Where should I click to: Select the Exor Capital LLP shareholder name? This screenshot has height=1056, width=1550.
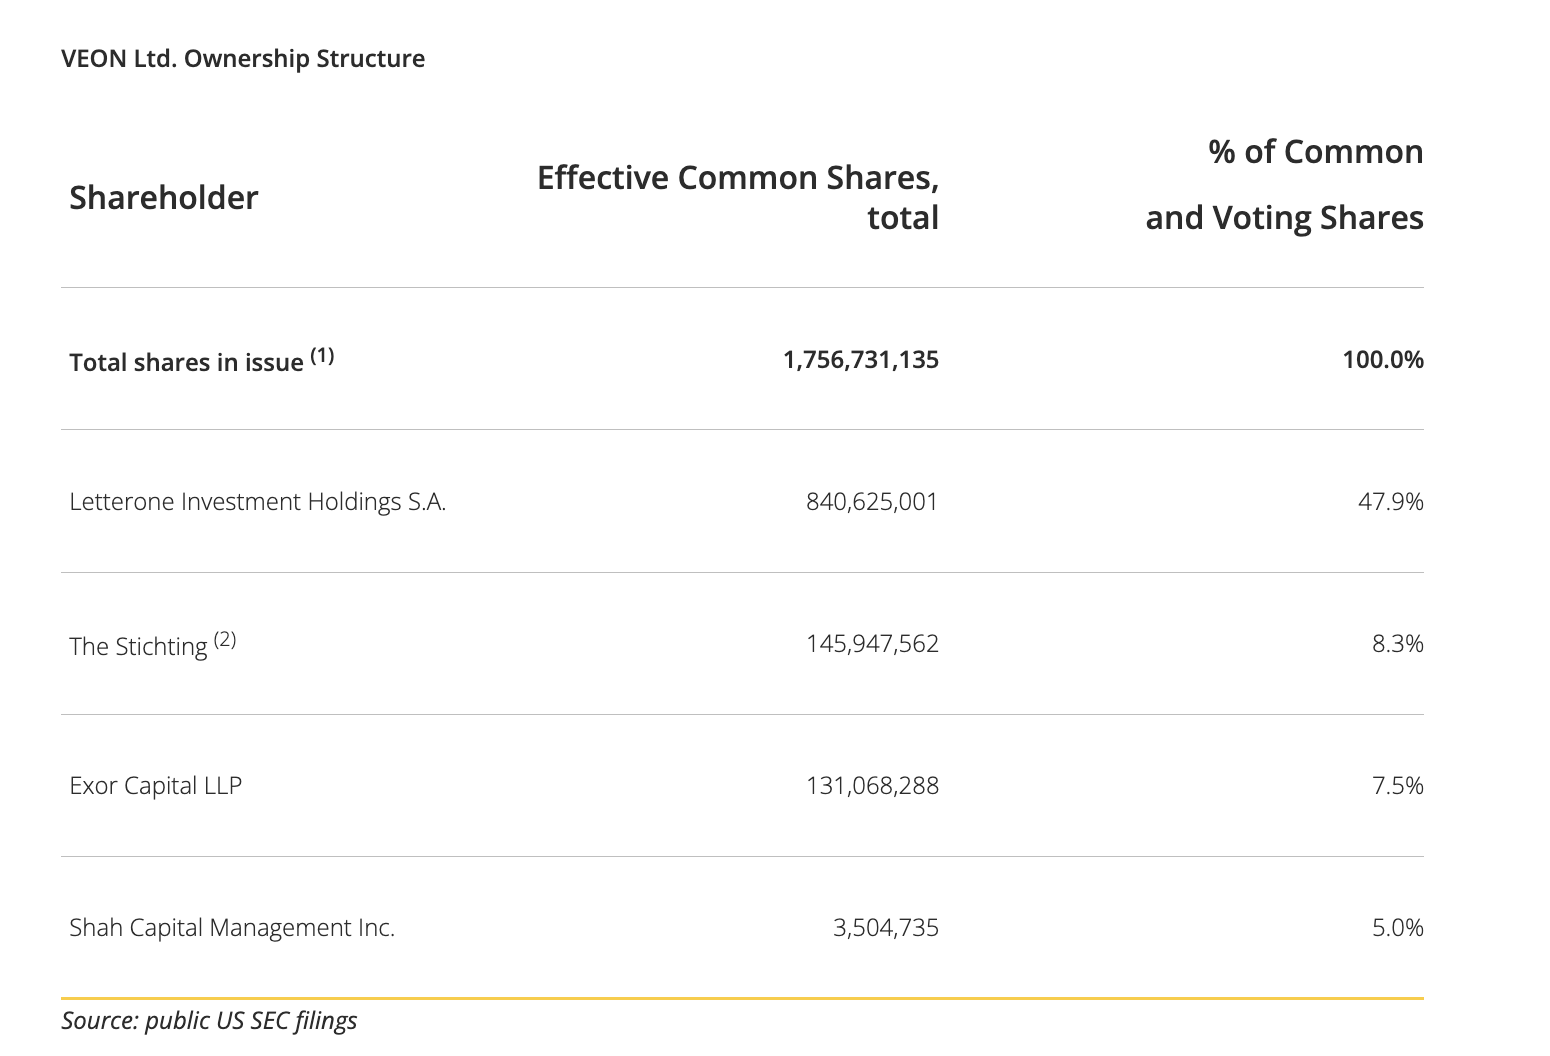(x=156, y=786)
